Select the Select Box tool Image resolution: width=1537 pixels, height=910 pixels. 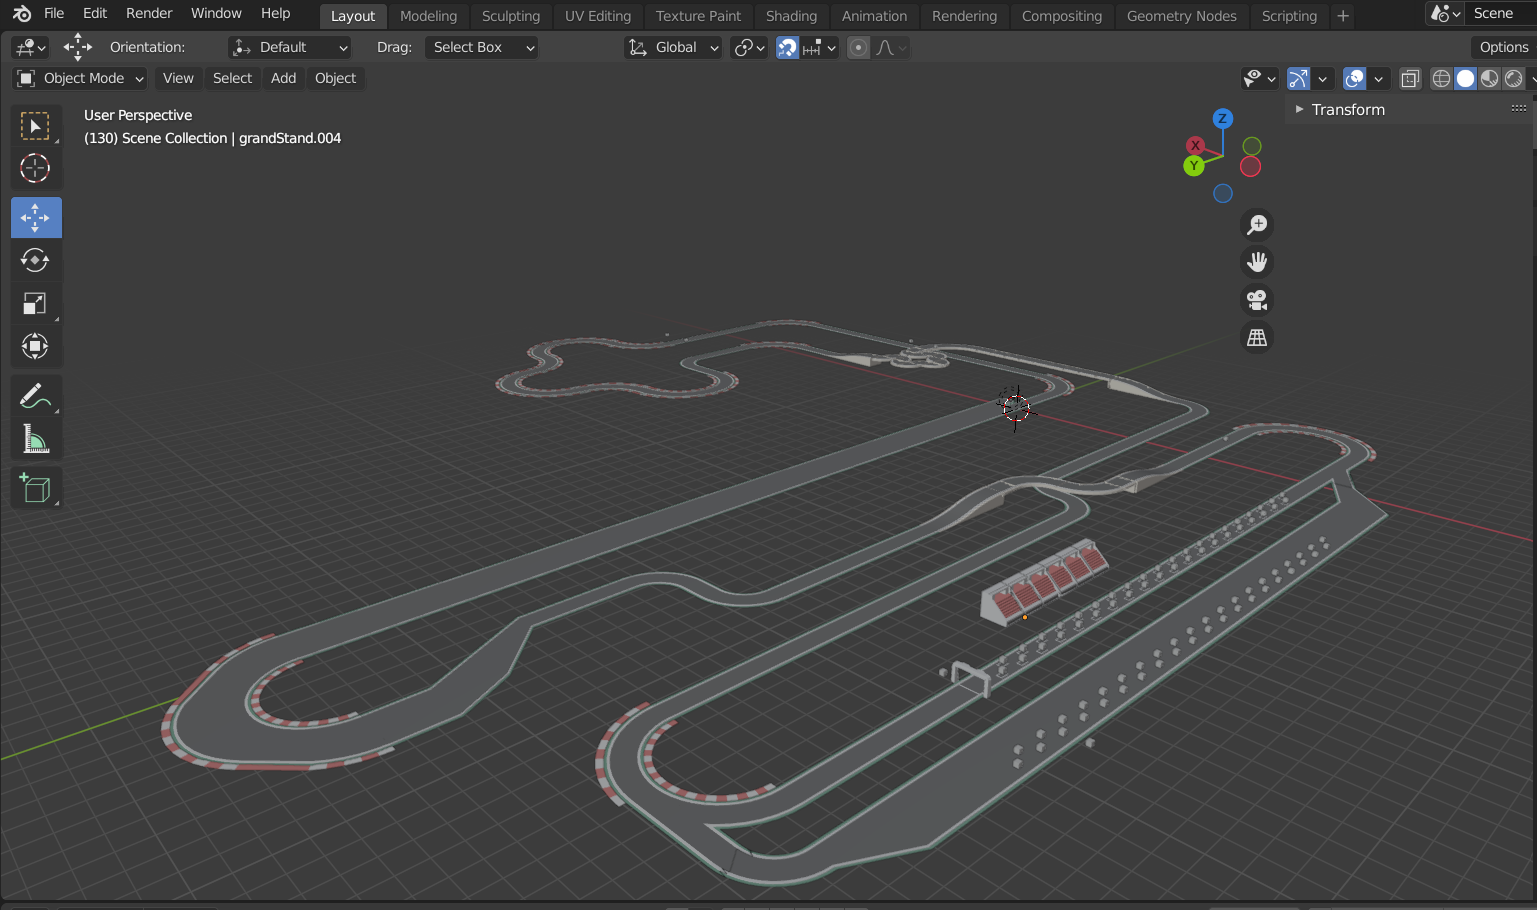36,126
